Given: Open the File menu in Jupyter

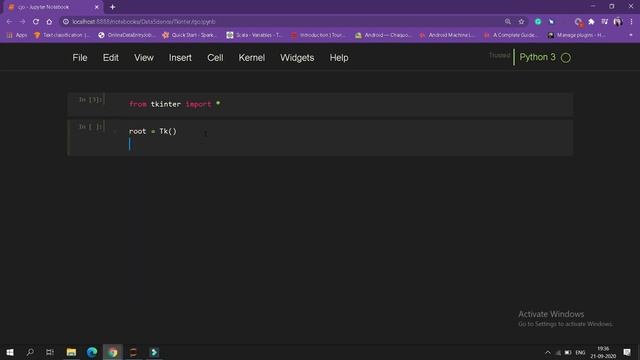Looking at the screenshot, I should [x=80, y=58].
